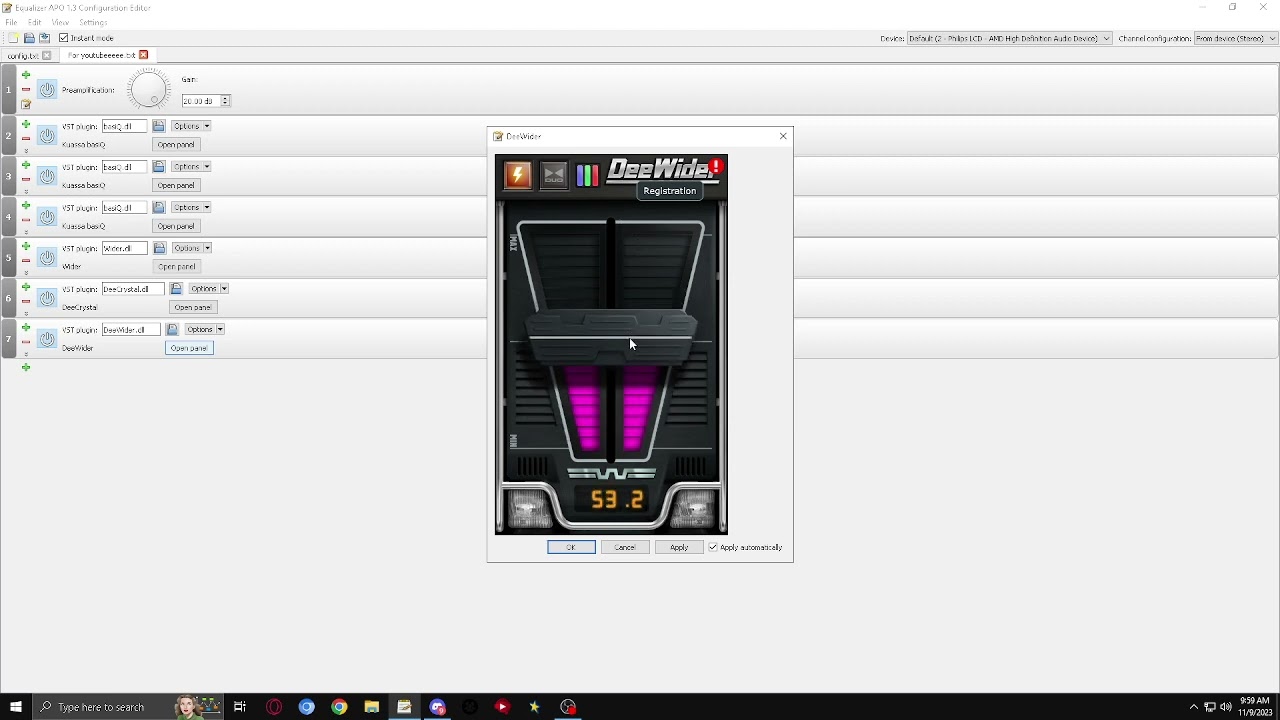Click the Open file toolbar icon

[29, 38]
